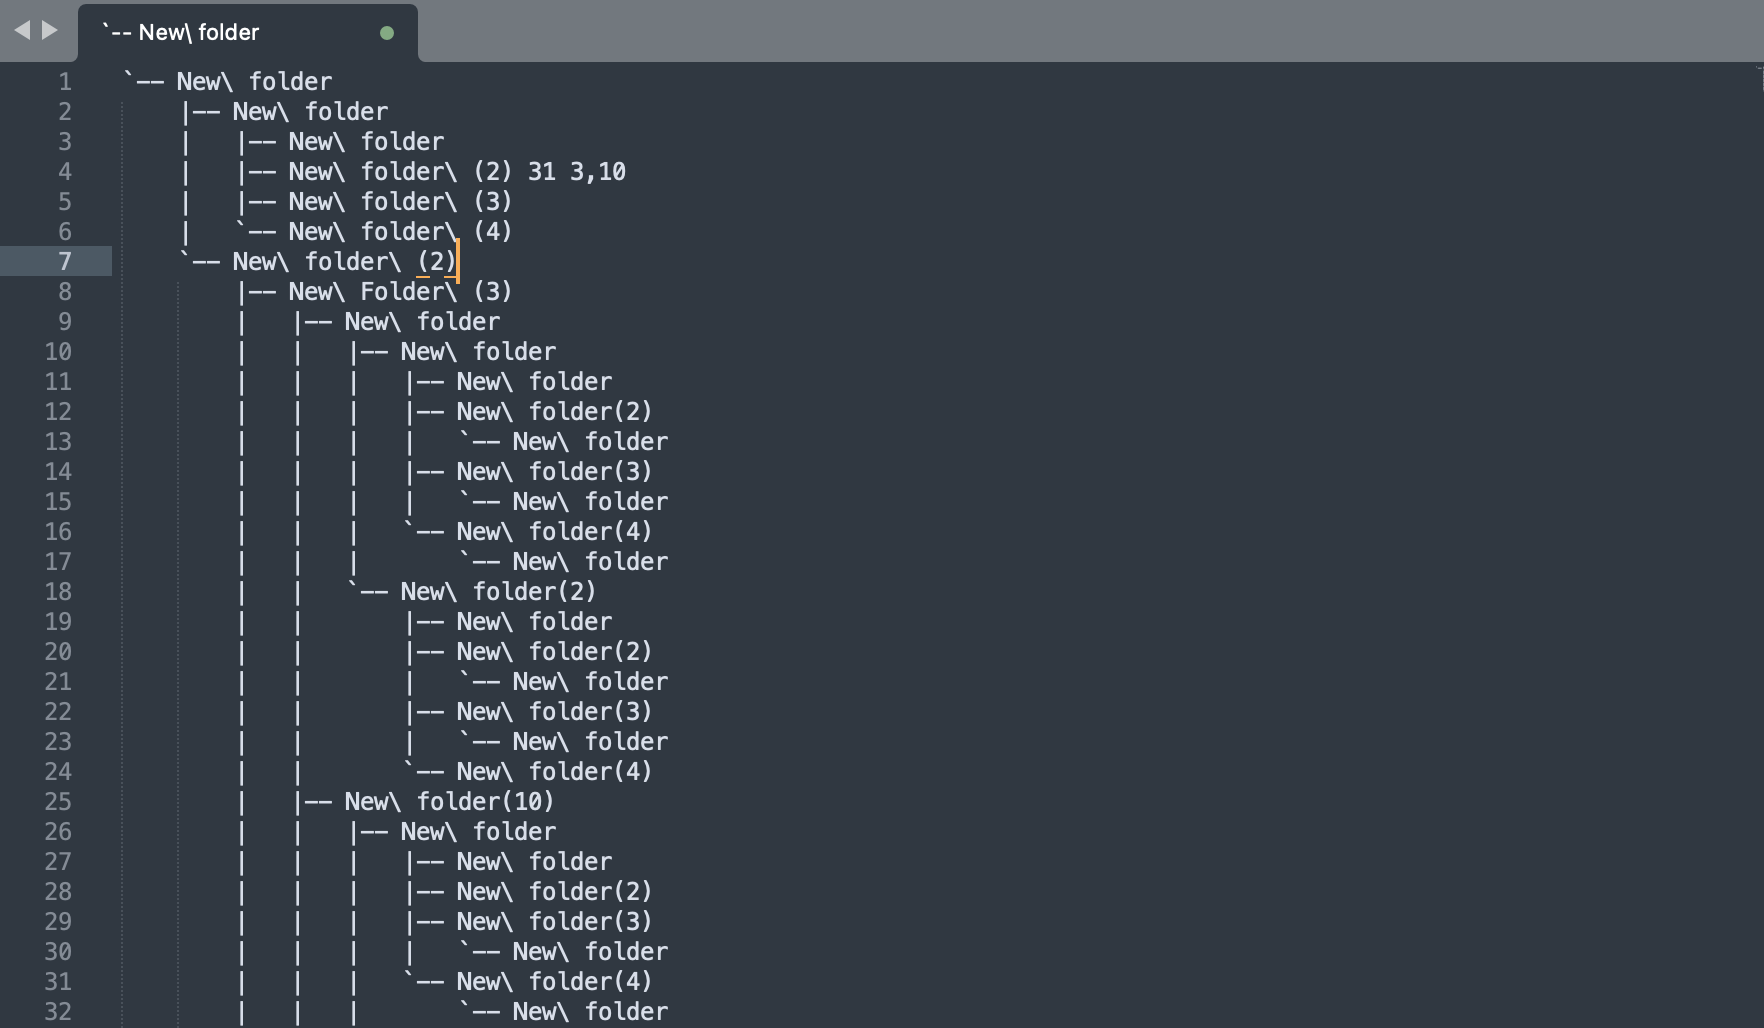Click the "New\ folder\ (3)" text on line 5

click(x=400, y=202)
